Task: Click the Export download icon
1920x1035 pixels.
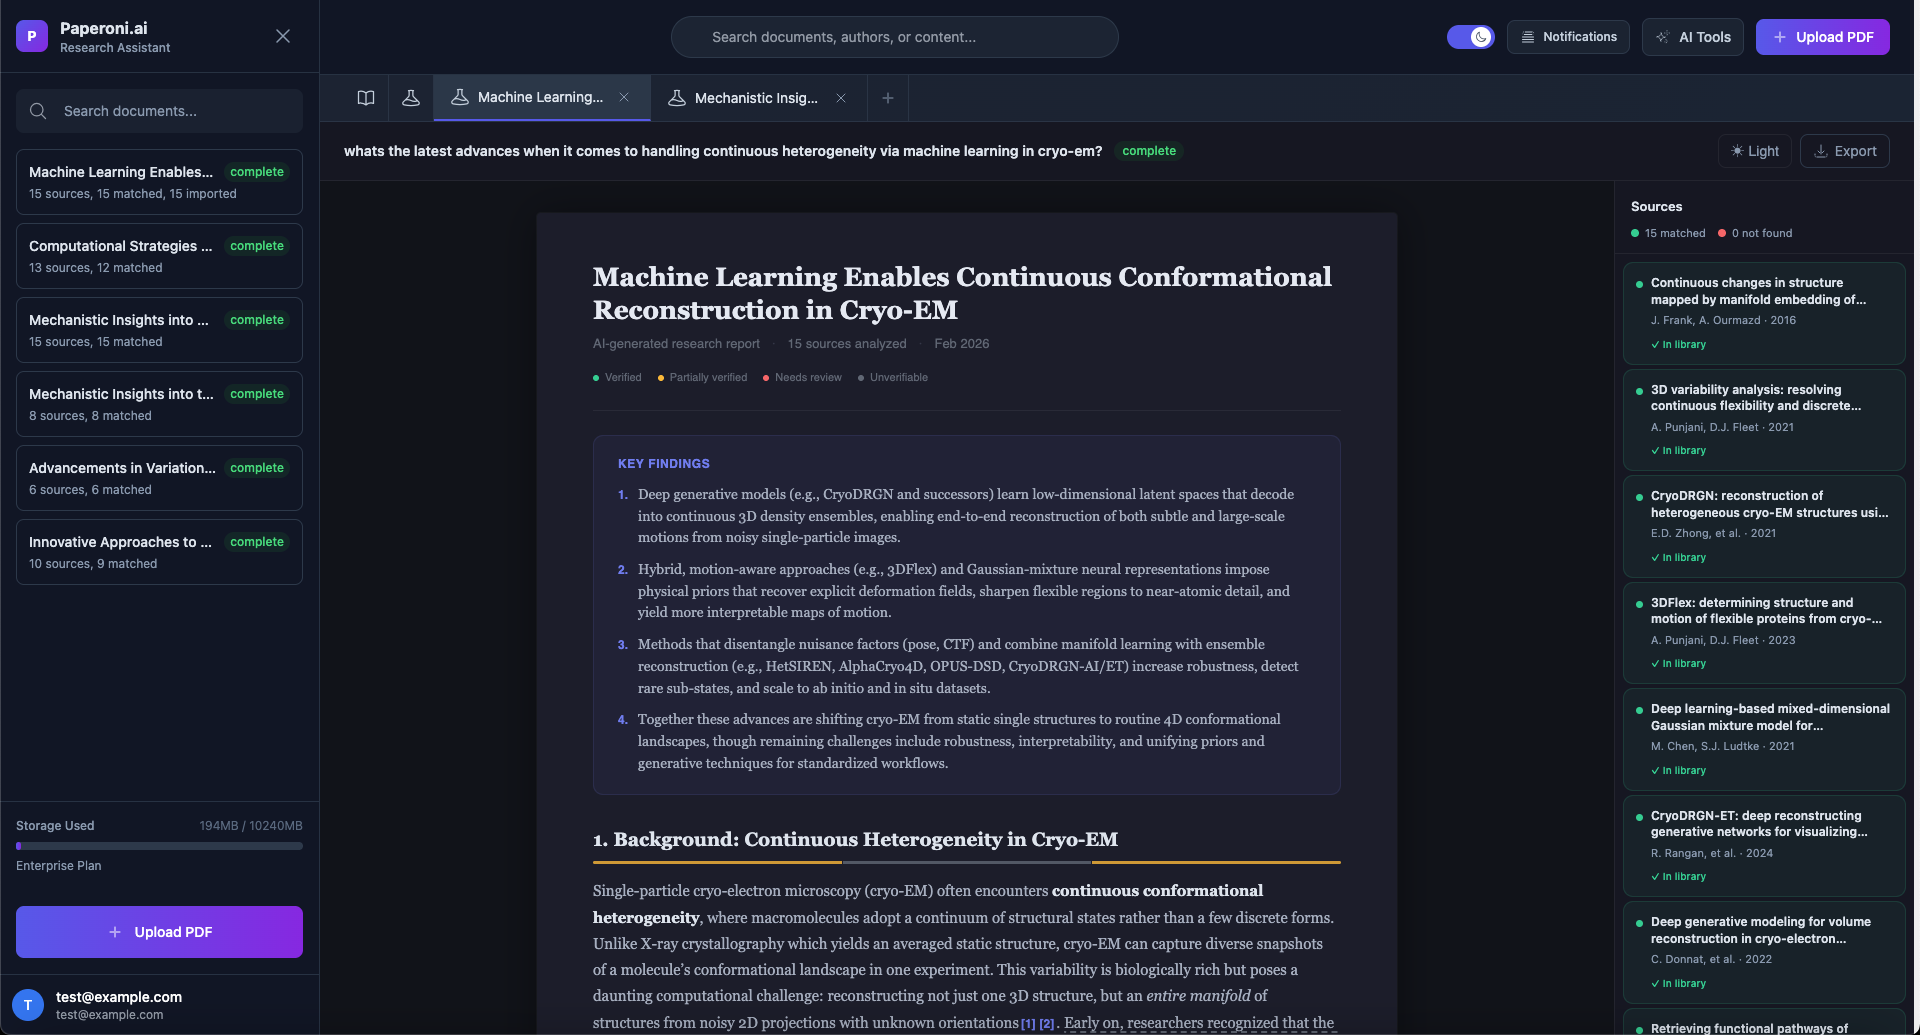Action: pyautogui.click(x=1821, y=151)
